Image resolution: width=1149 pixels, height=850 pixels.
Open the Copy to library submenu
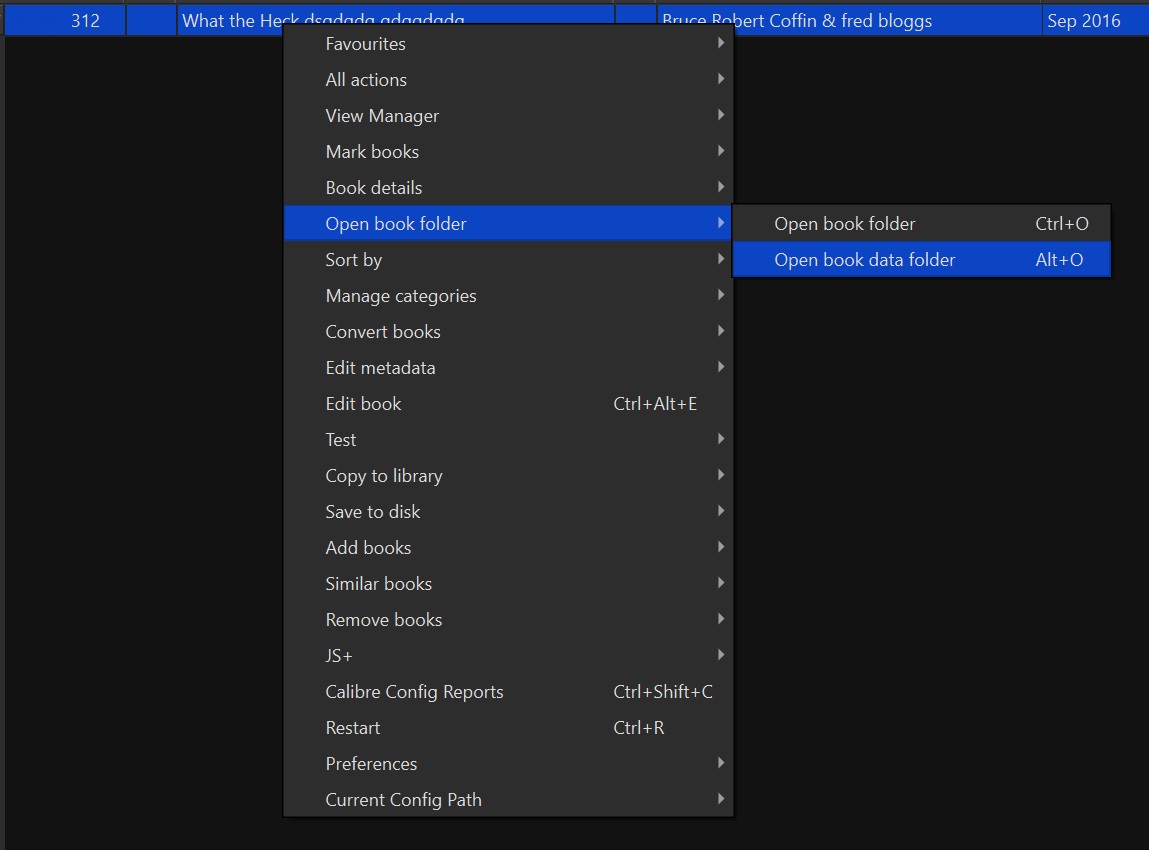click(384, 476)
